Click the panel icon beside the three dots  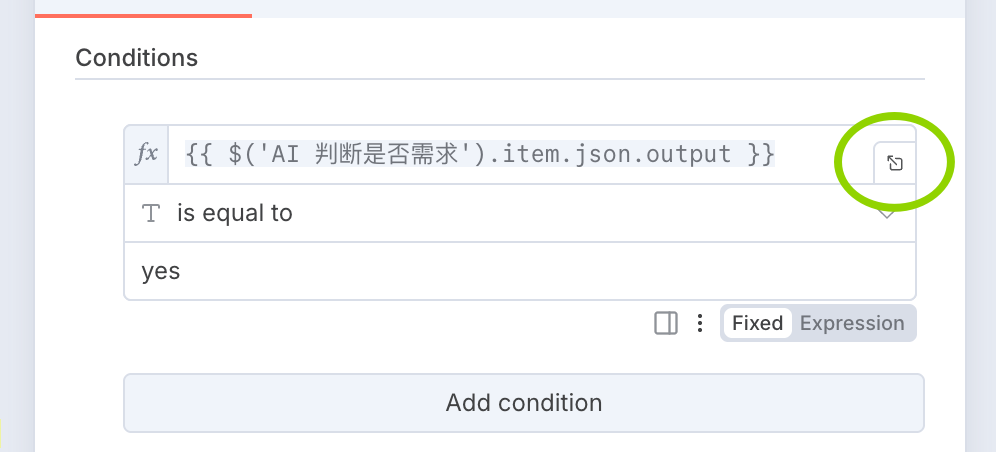point(666,323)
